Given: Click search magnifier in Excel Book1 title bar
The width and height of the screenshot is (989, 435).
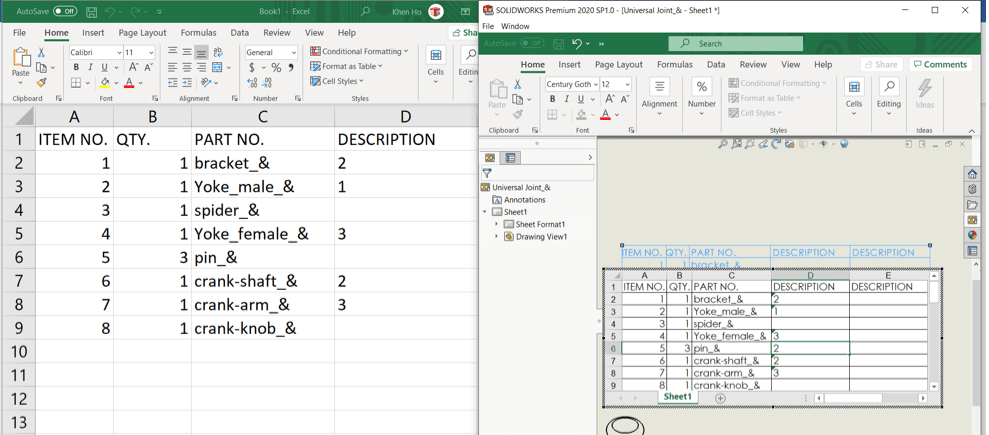Looking at the screenshot, I should (x=365, y=11).
